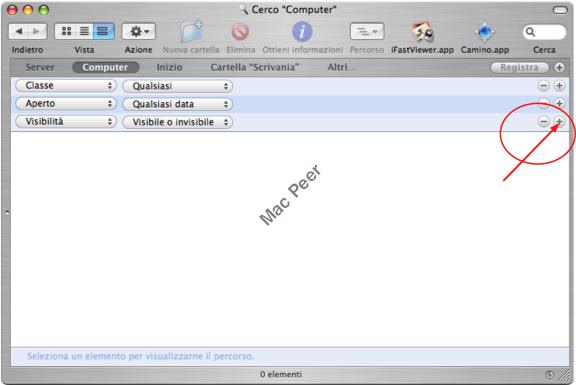Close the window with red button
The height and width of the screenshot is (385, 576).
tap(12, 10)
